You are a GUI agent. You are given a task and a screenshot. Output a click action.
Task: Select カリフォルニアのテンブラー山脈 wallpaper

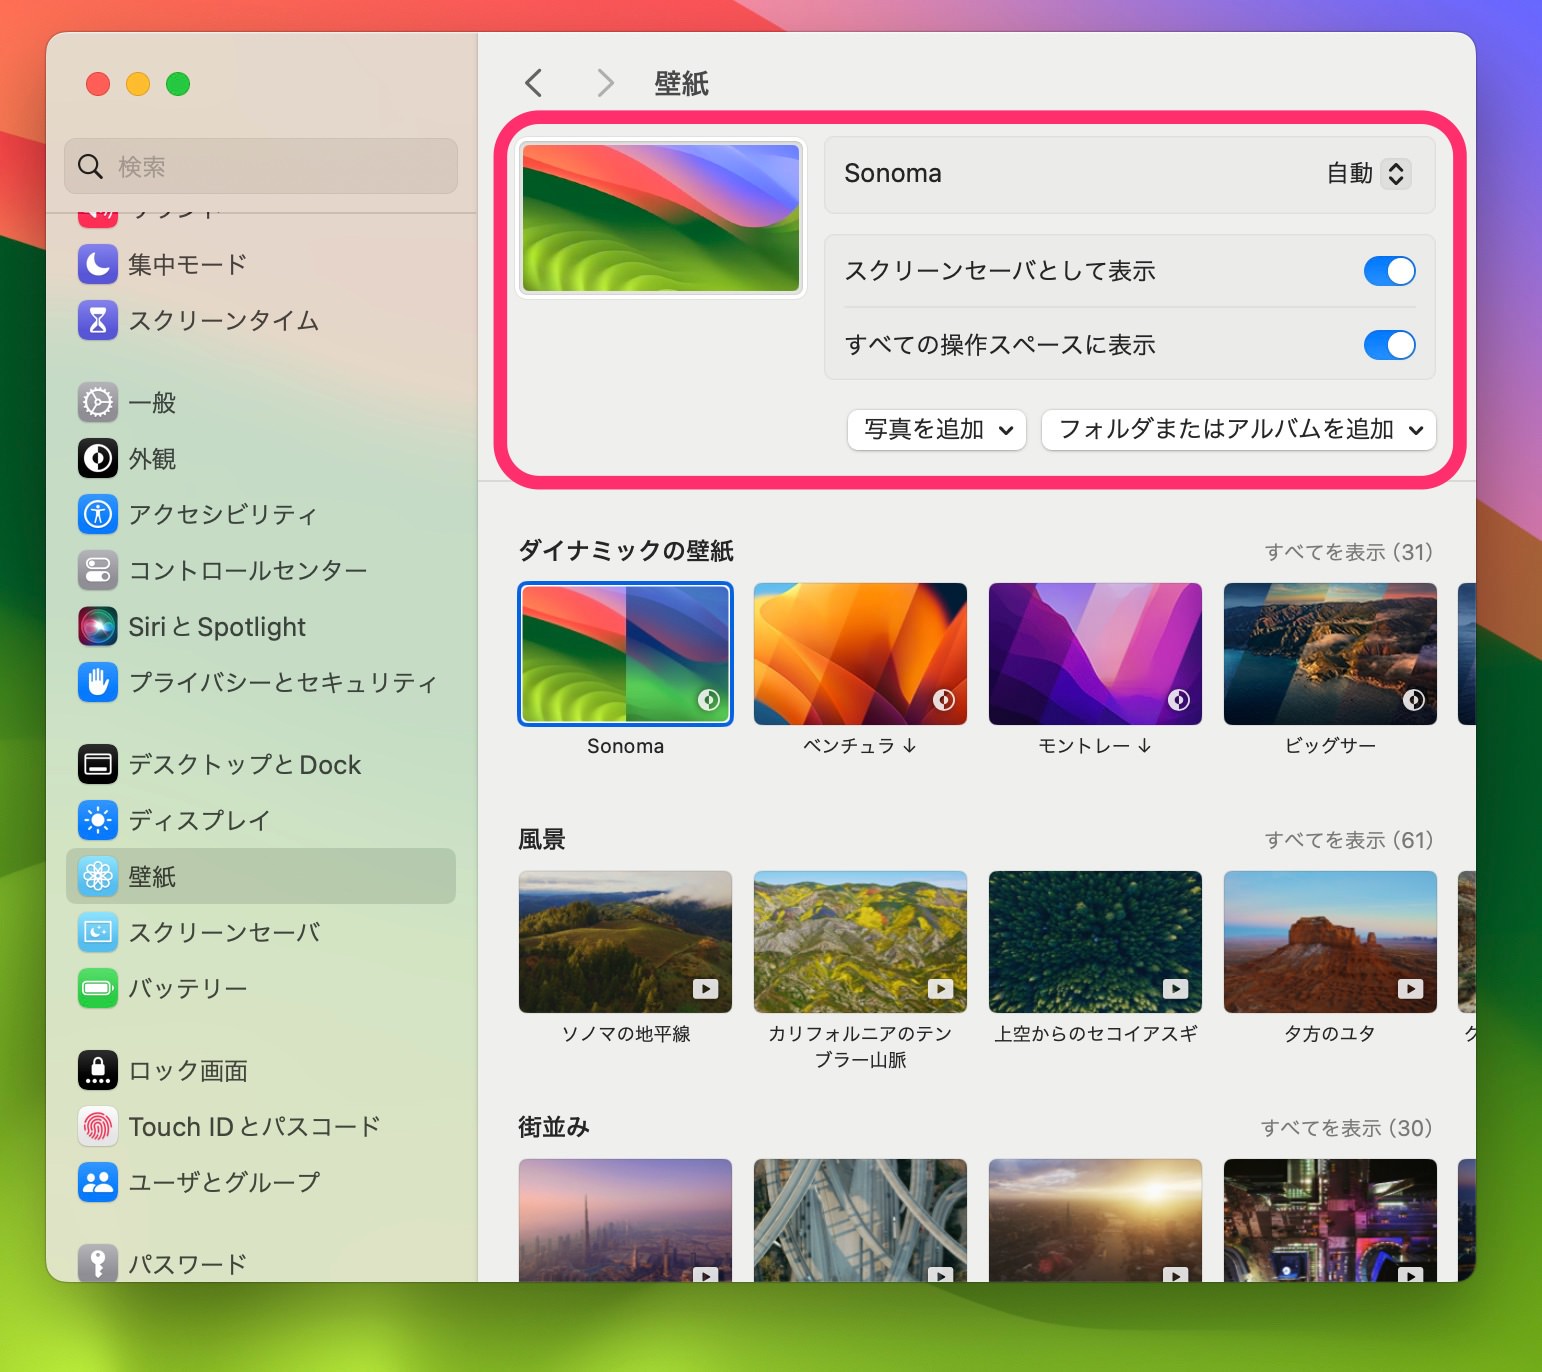860,942
